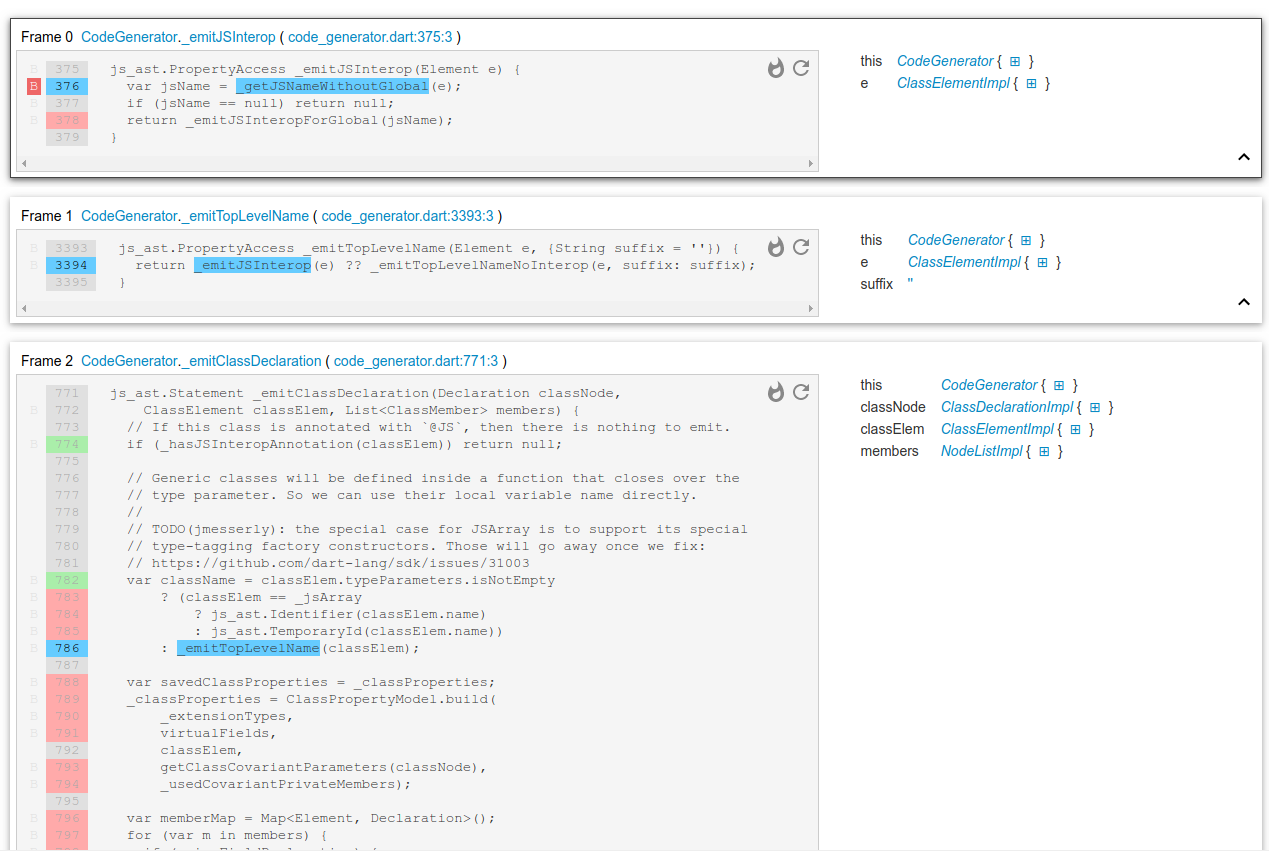Viewport: 1269px width, 851px height.
Task: Click the highlighted _getJSNameWithoutGlobal call on line 376
Action: (x=332, y=86)
